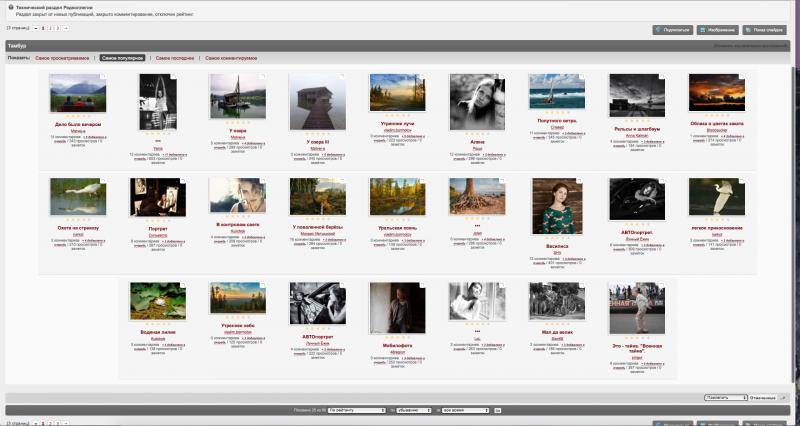Viewport: 800px width, 426px height.
Task: Select the 'Самое популярное' filter tab
Action: pos(122,58)
